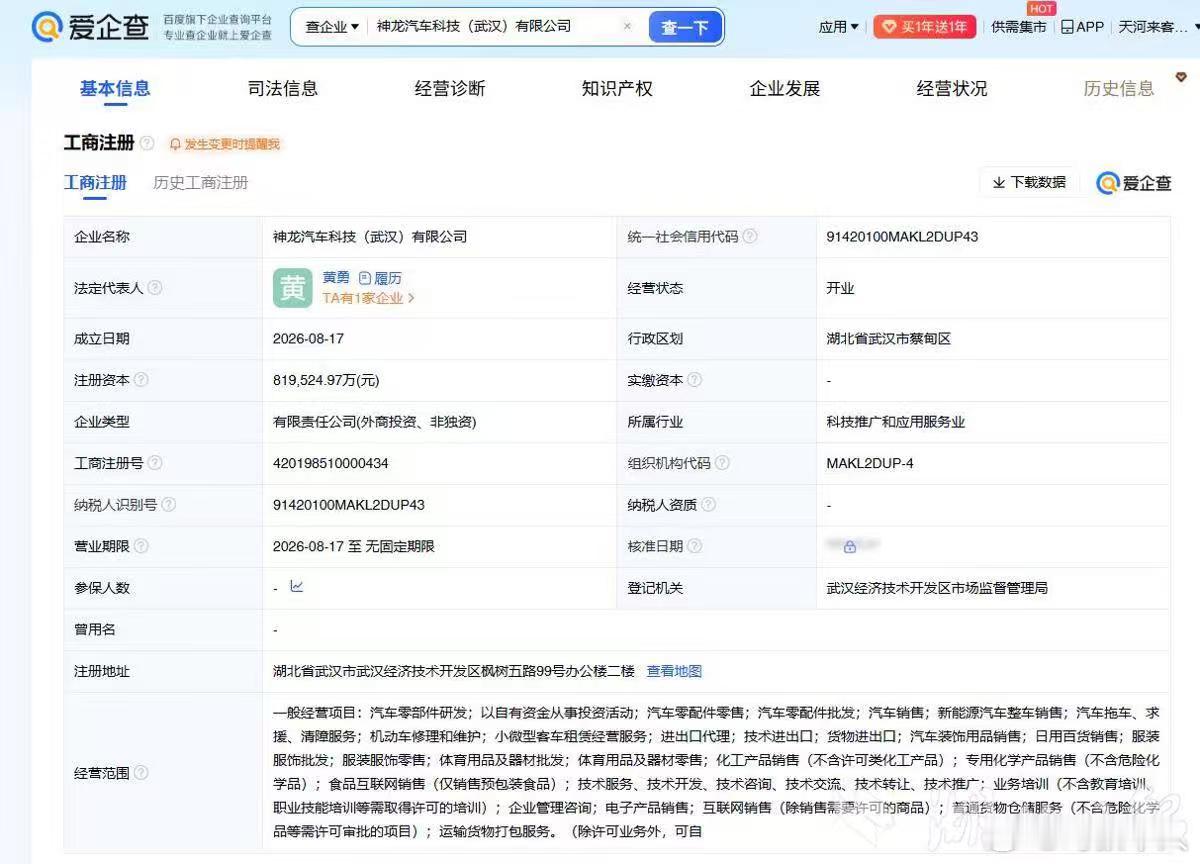Click the 下载数据 download button
Image resolution: width=1200 pixels, height=864 pixels.
[1029, 182]
